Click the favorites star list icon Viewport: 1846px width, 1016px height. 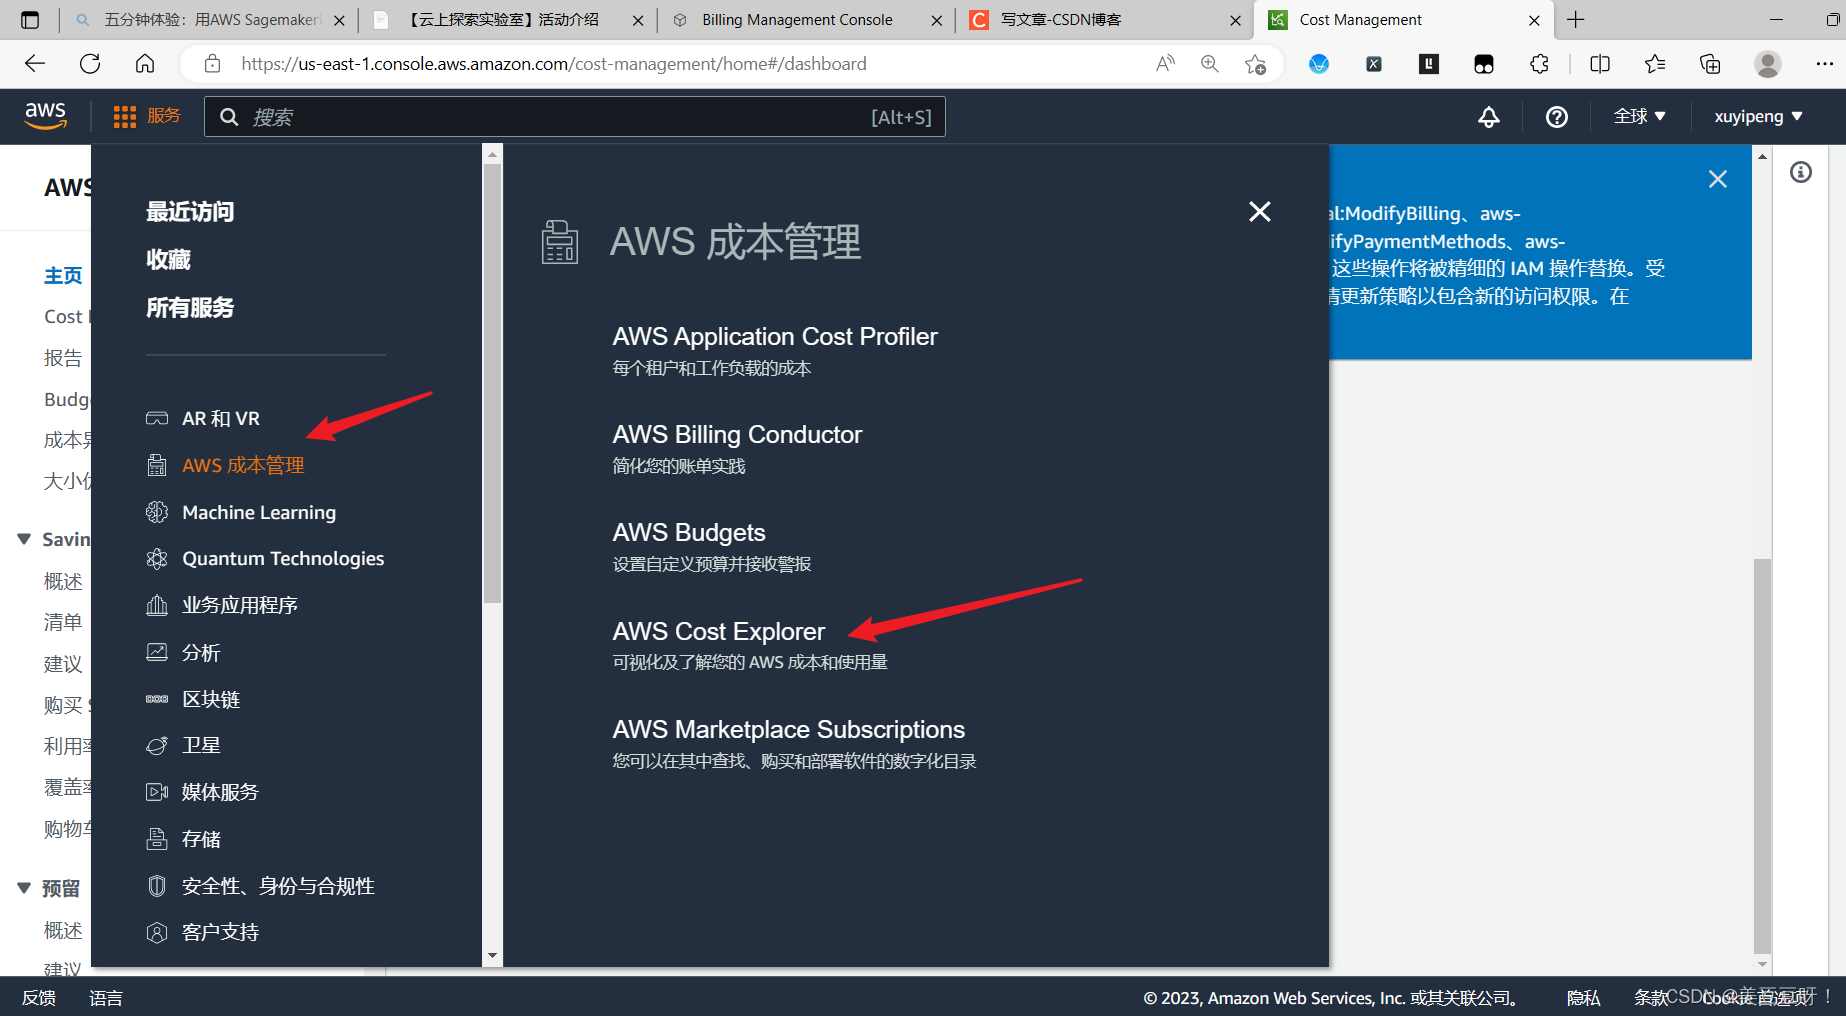pos(1655,64)
